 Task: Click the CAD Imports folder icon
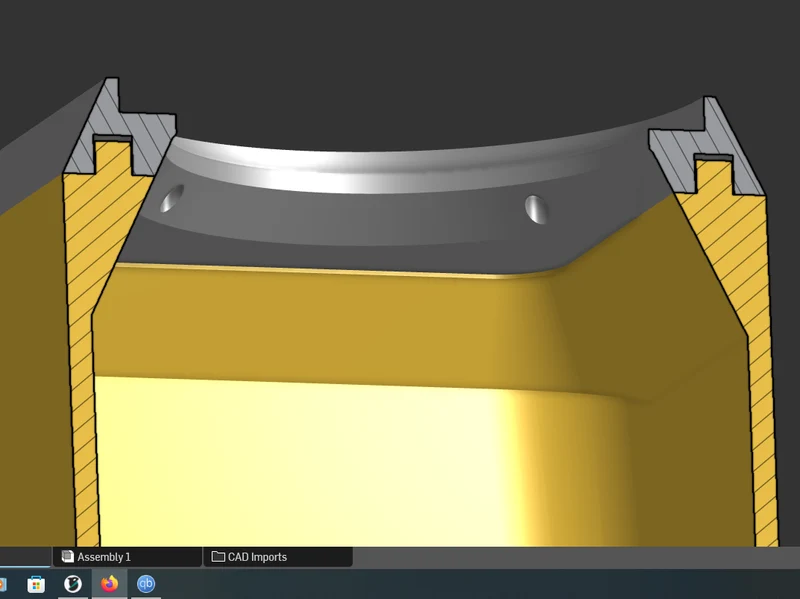(x=218, y=556)
